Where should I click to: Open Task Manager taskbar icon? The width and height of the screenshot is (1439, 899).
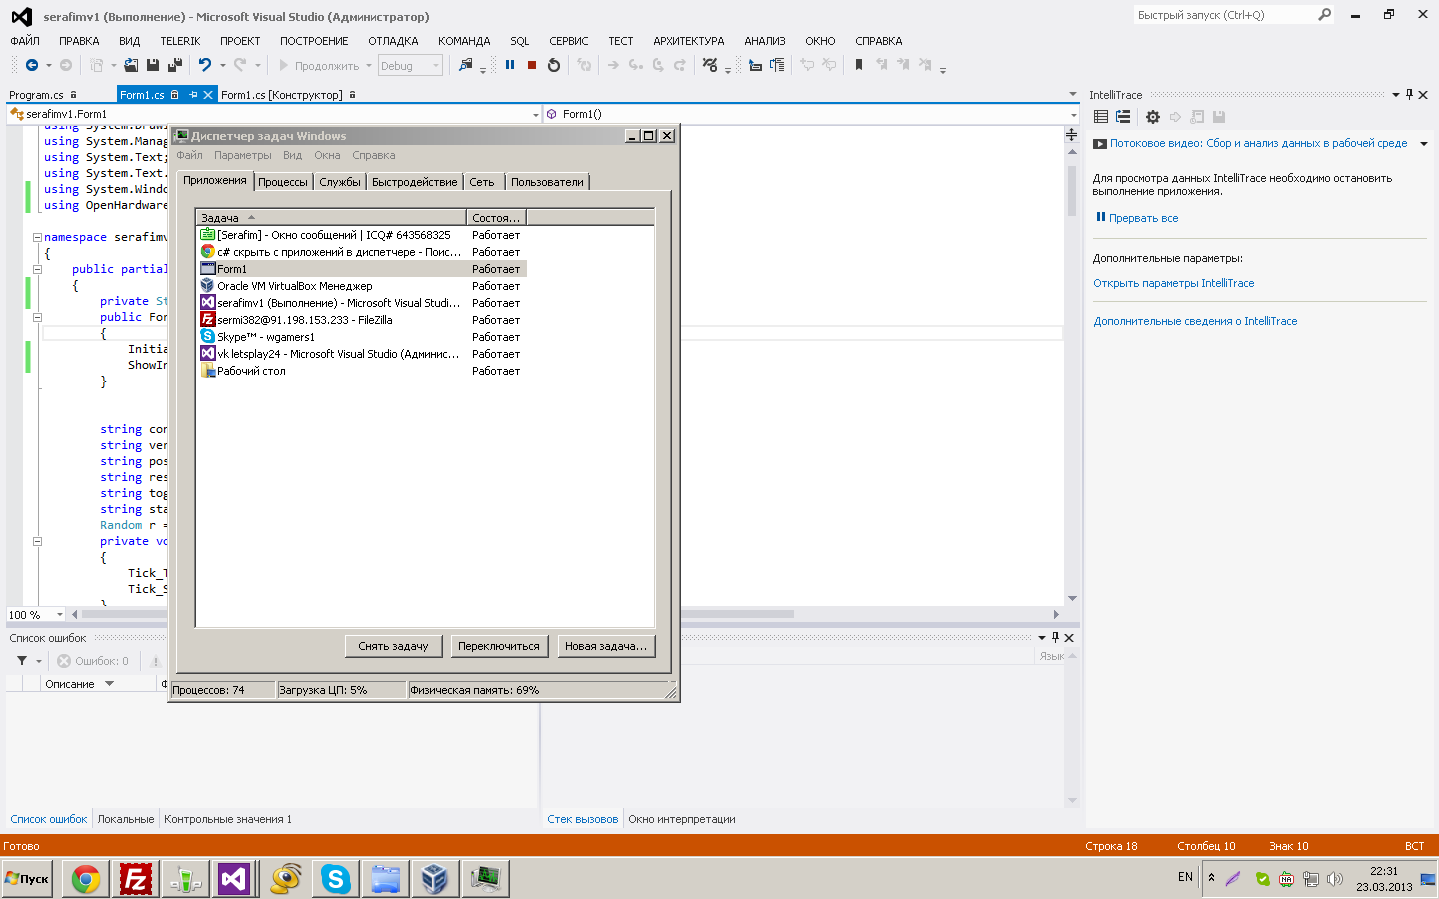(485, 879)
